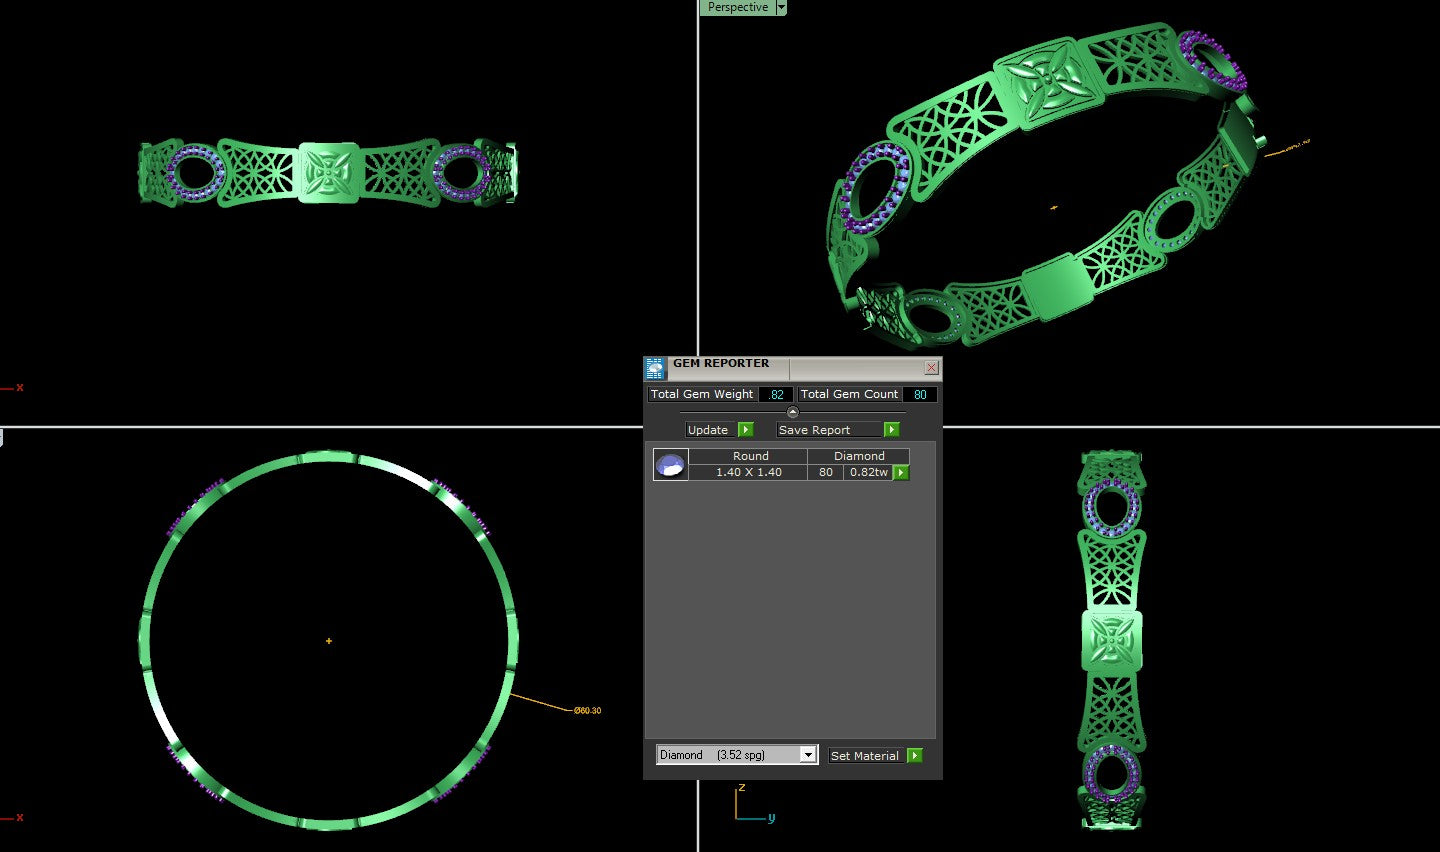Select the round diamond gem thumbnail

[670, 465]
